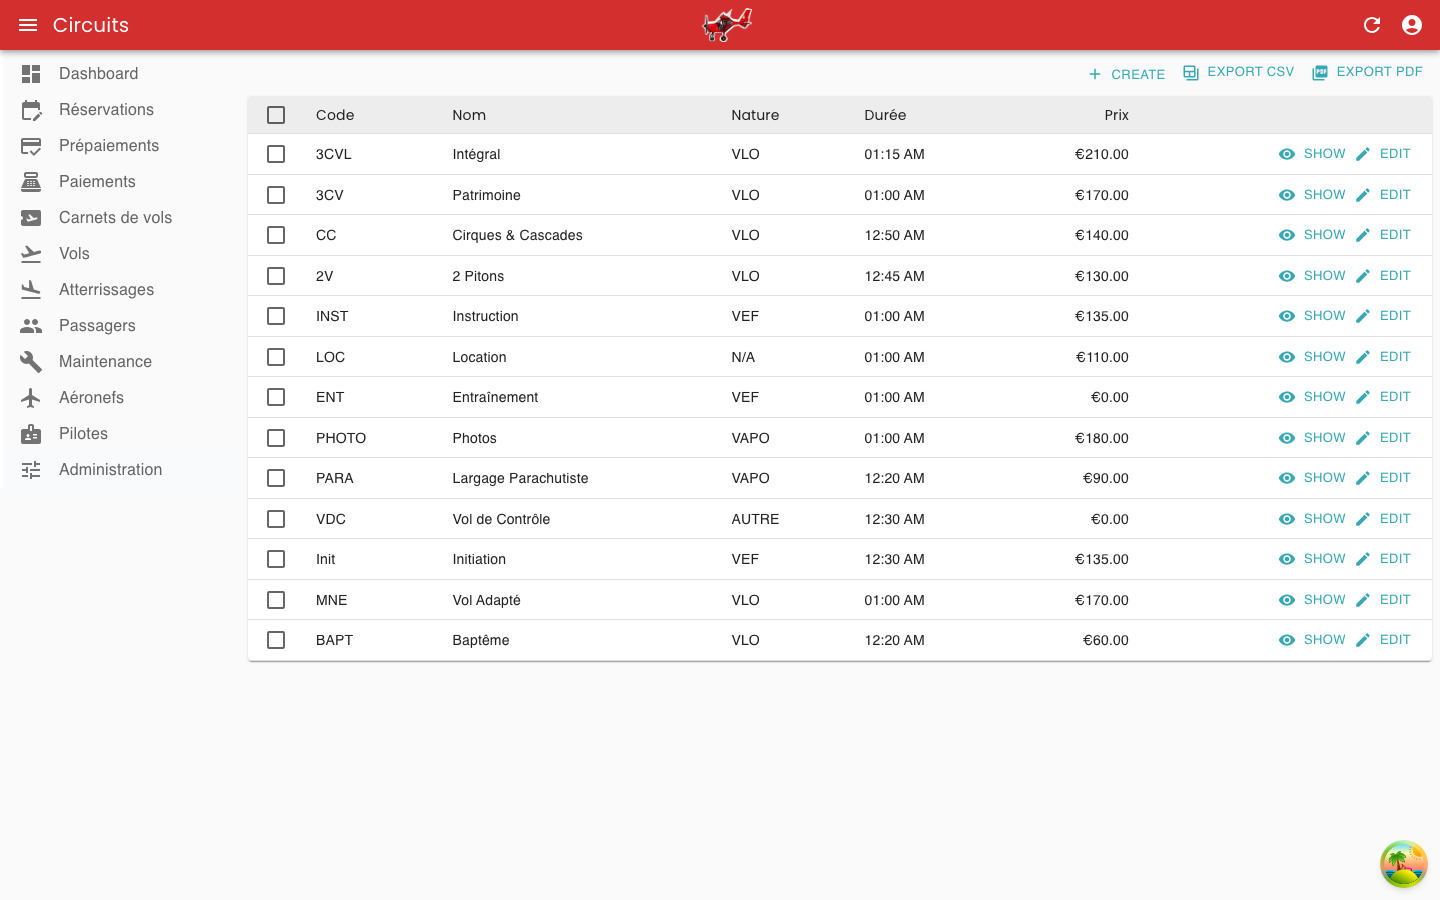
Task: Sort the table by Prix column header
Action: click(1116, 115)
